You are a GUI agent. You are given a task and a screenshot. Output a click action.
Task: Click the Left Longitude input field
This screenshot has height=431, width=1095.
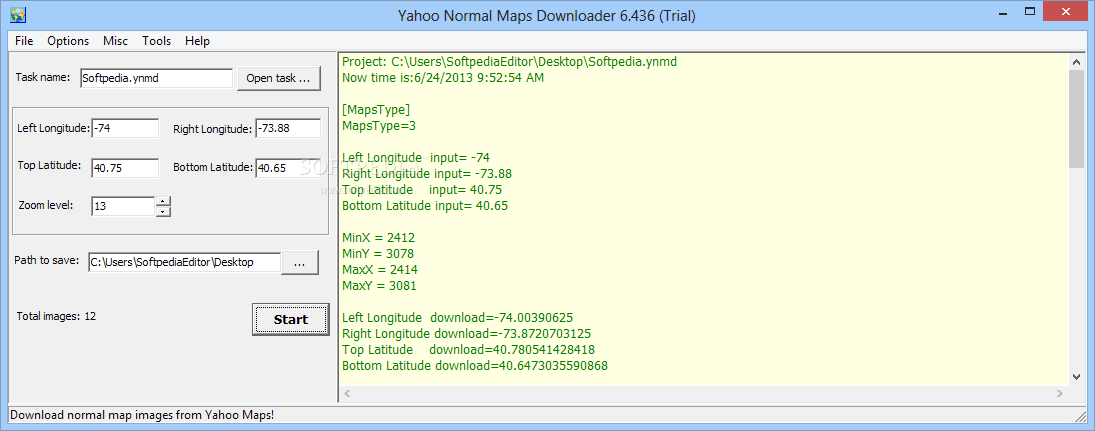tap(125, 129)
